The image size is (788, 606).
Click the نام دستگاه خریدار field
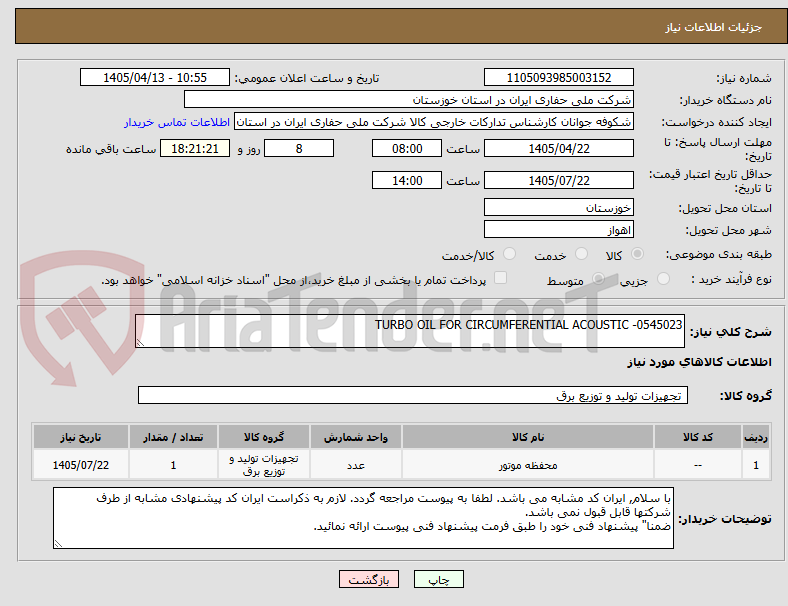409,99
